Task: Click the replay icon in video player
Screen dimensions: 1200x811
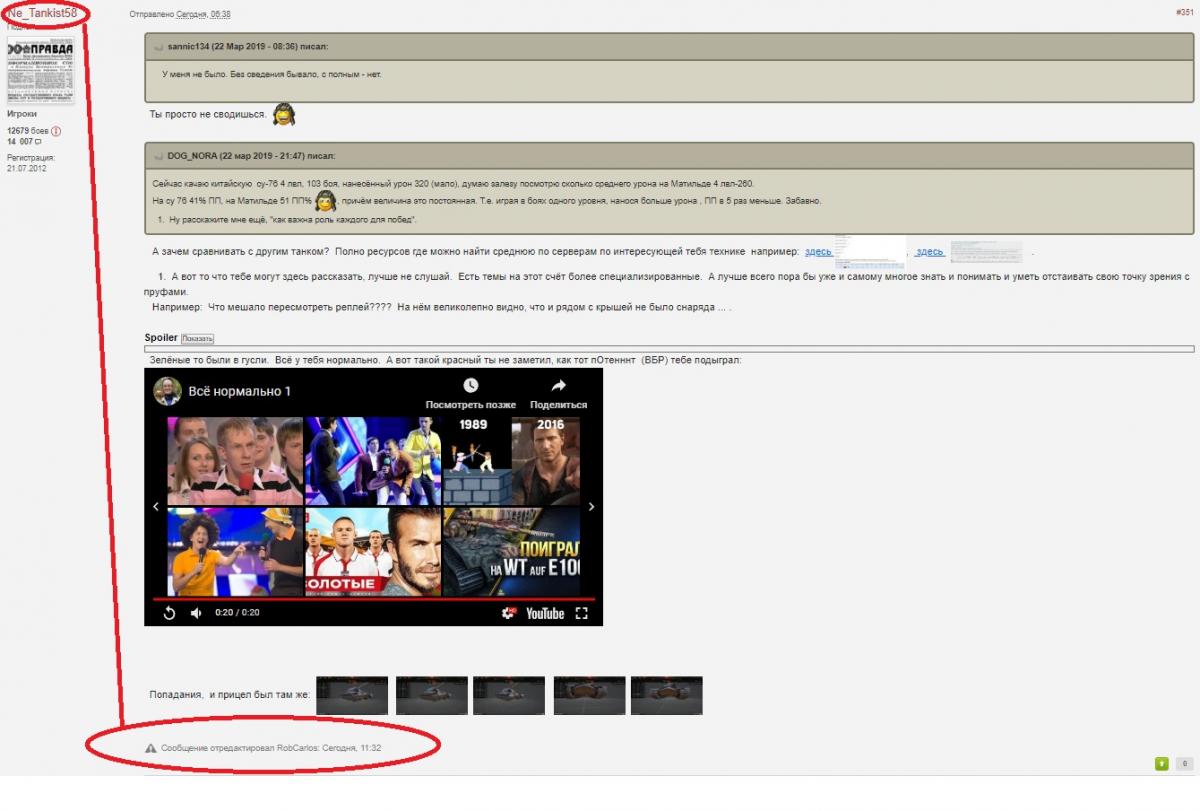Action: point(169,613)
